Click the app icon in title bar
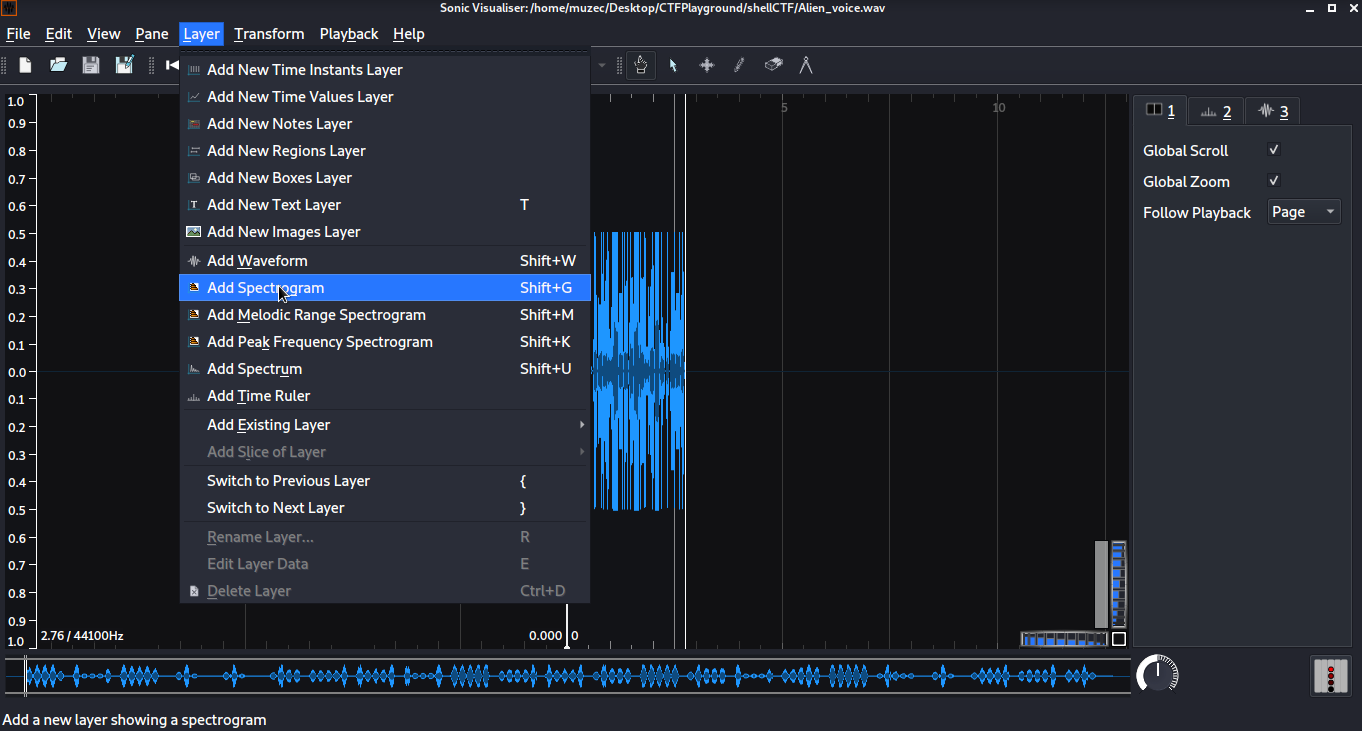This screenshot has width=1362, height=731. (x=9, y=9)
